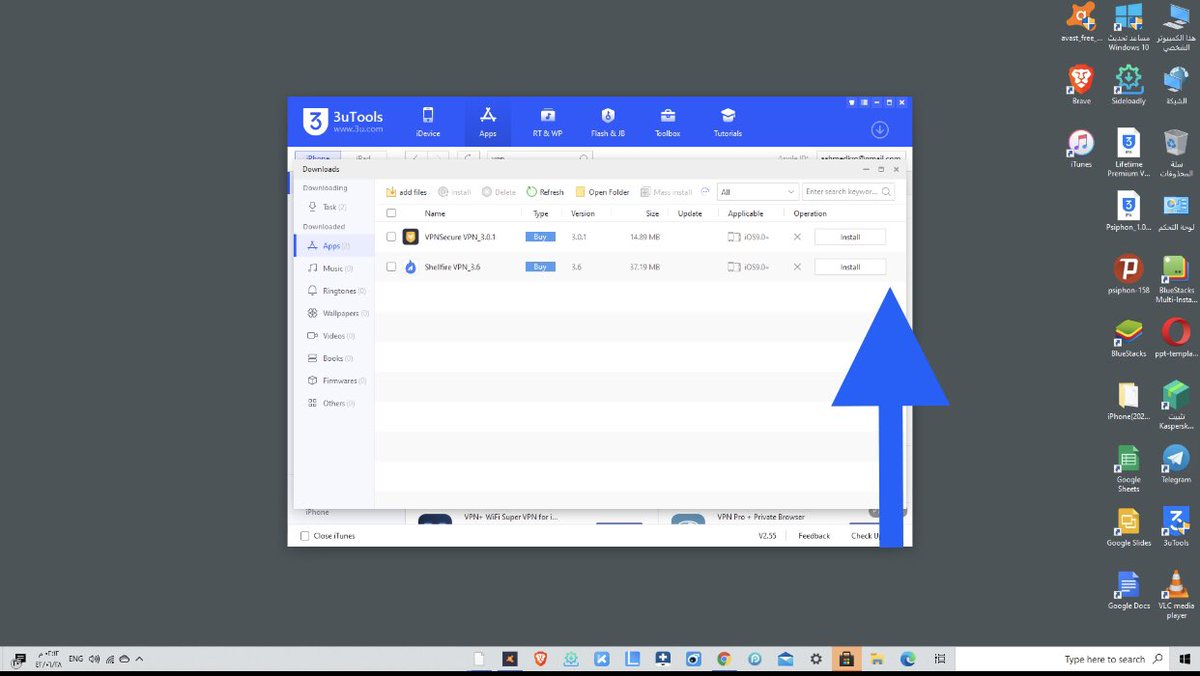The image size is (1200, 676).
Task: Click Chrome icon in the taskbar
Action: (x=724, y=659)
